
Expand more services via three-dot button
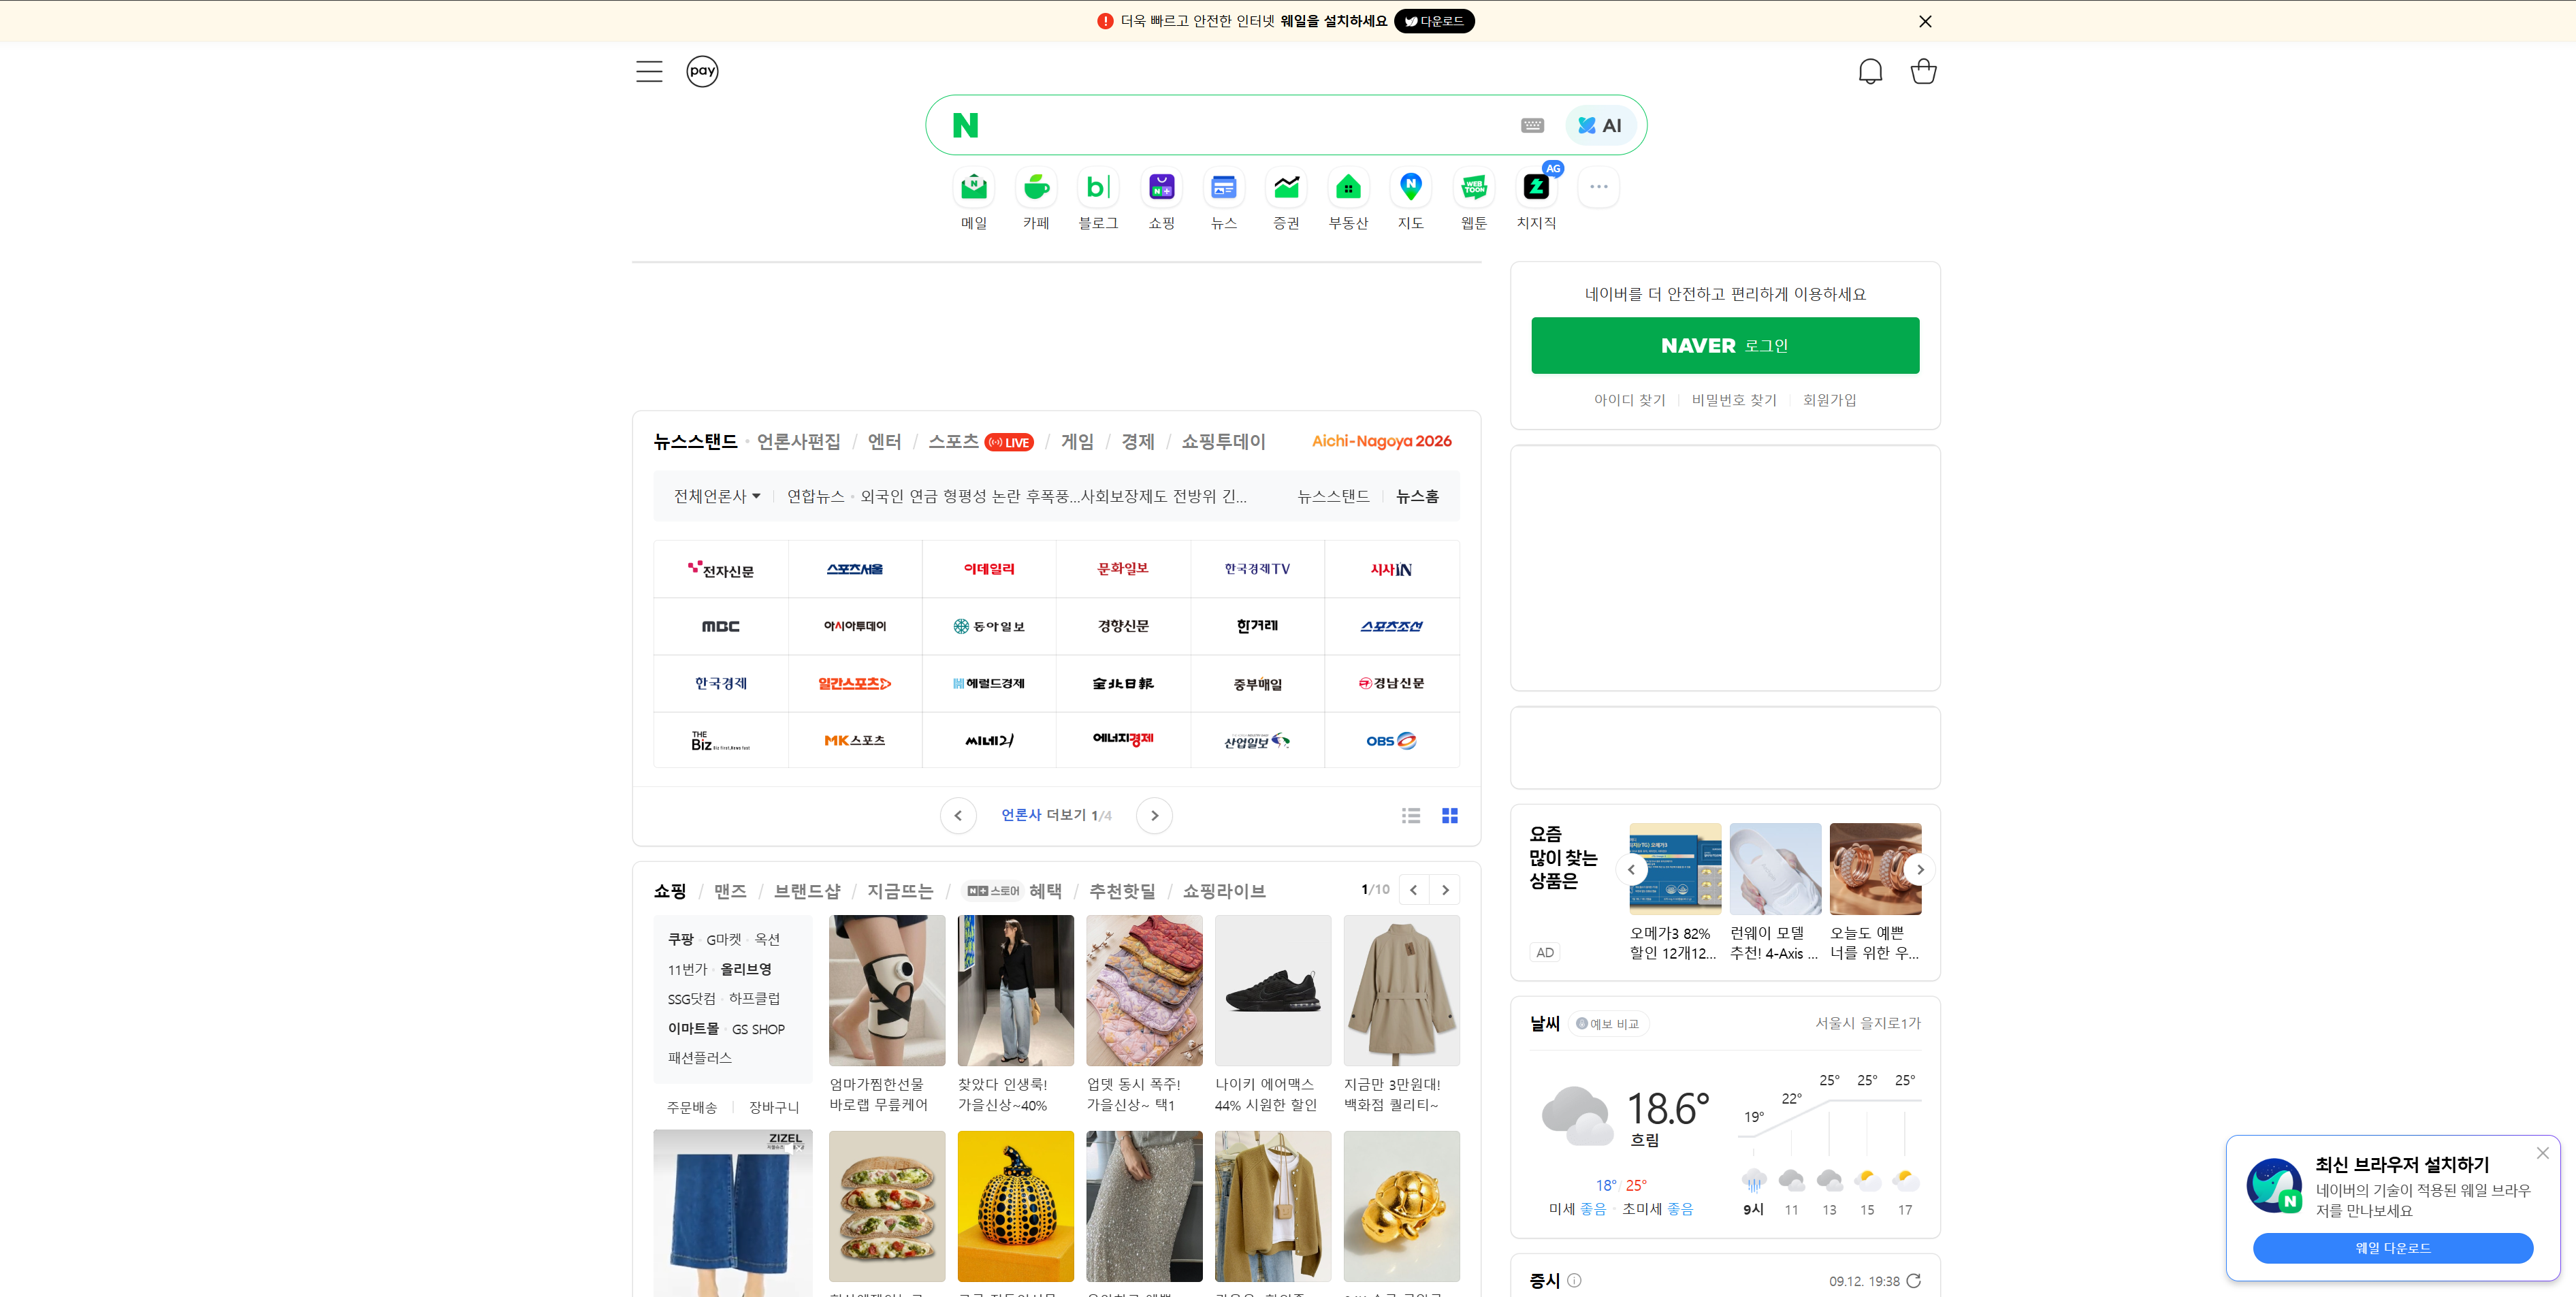(x=1598, y=187)
